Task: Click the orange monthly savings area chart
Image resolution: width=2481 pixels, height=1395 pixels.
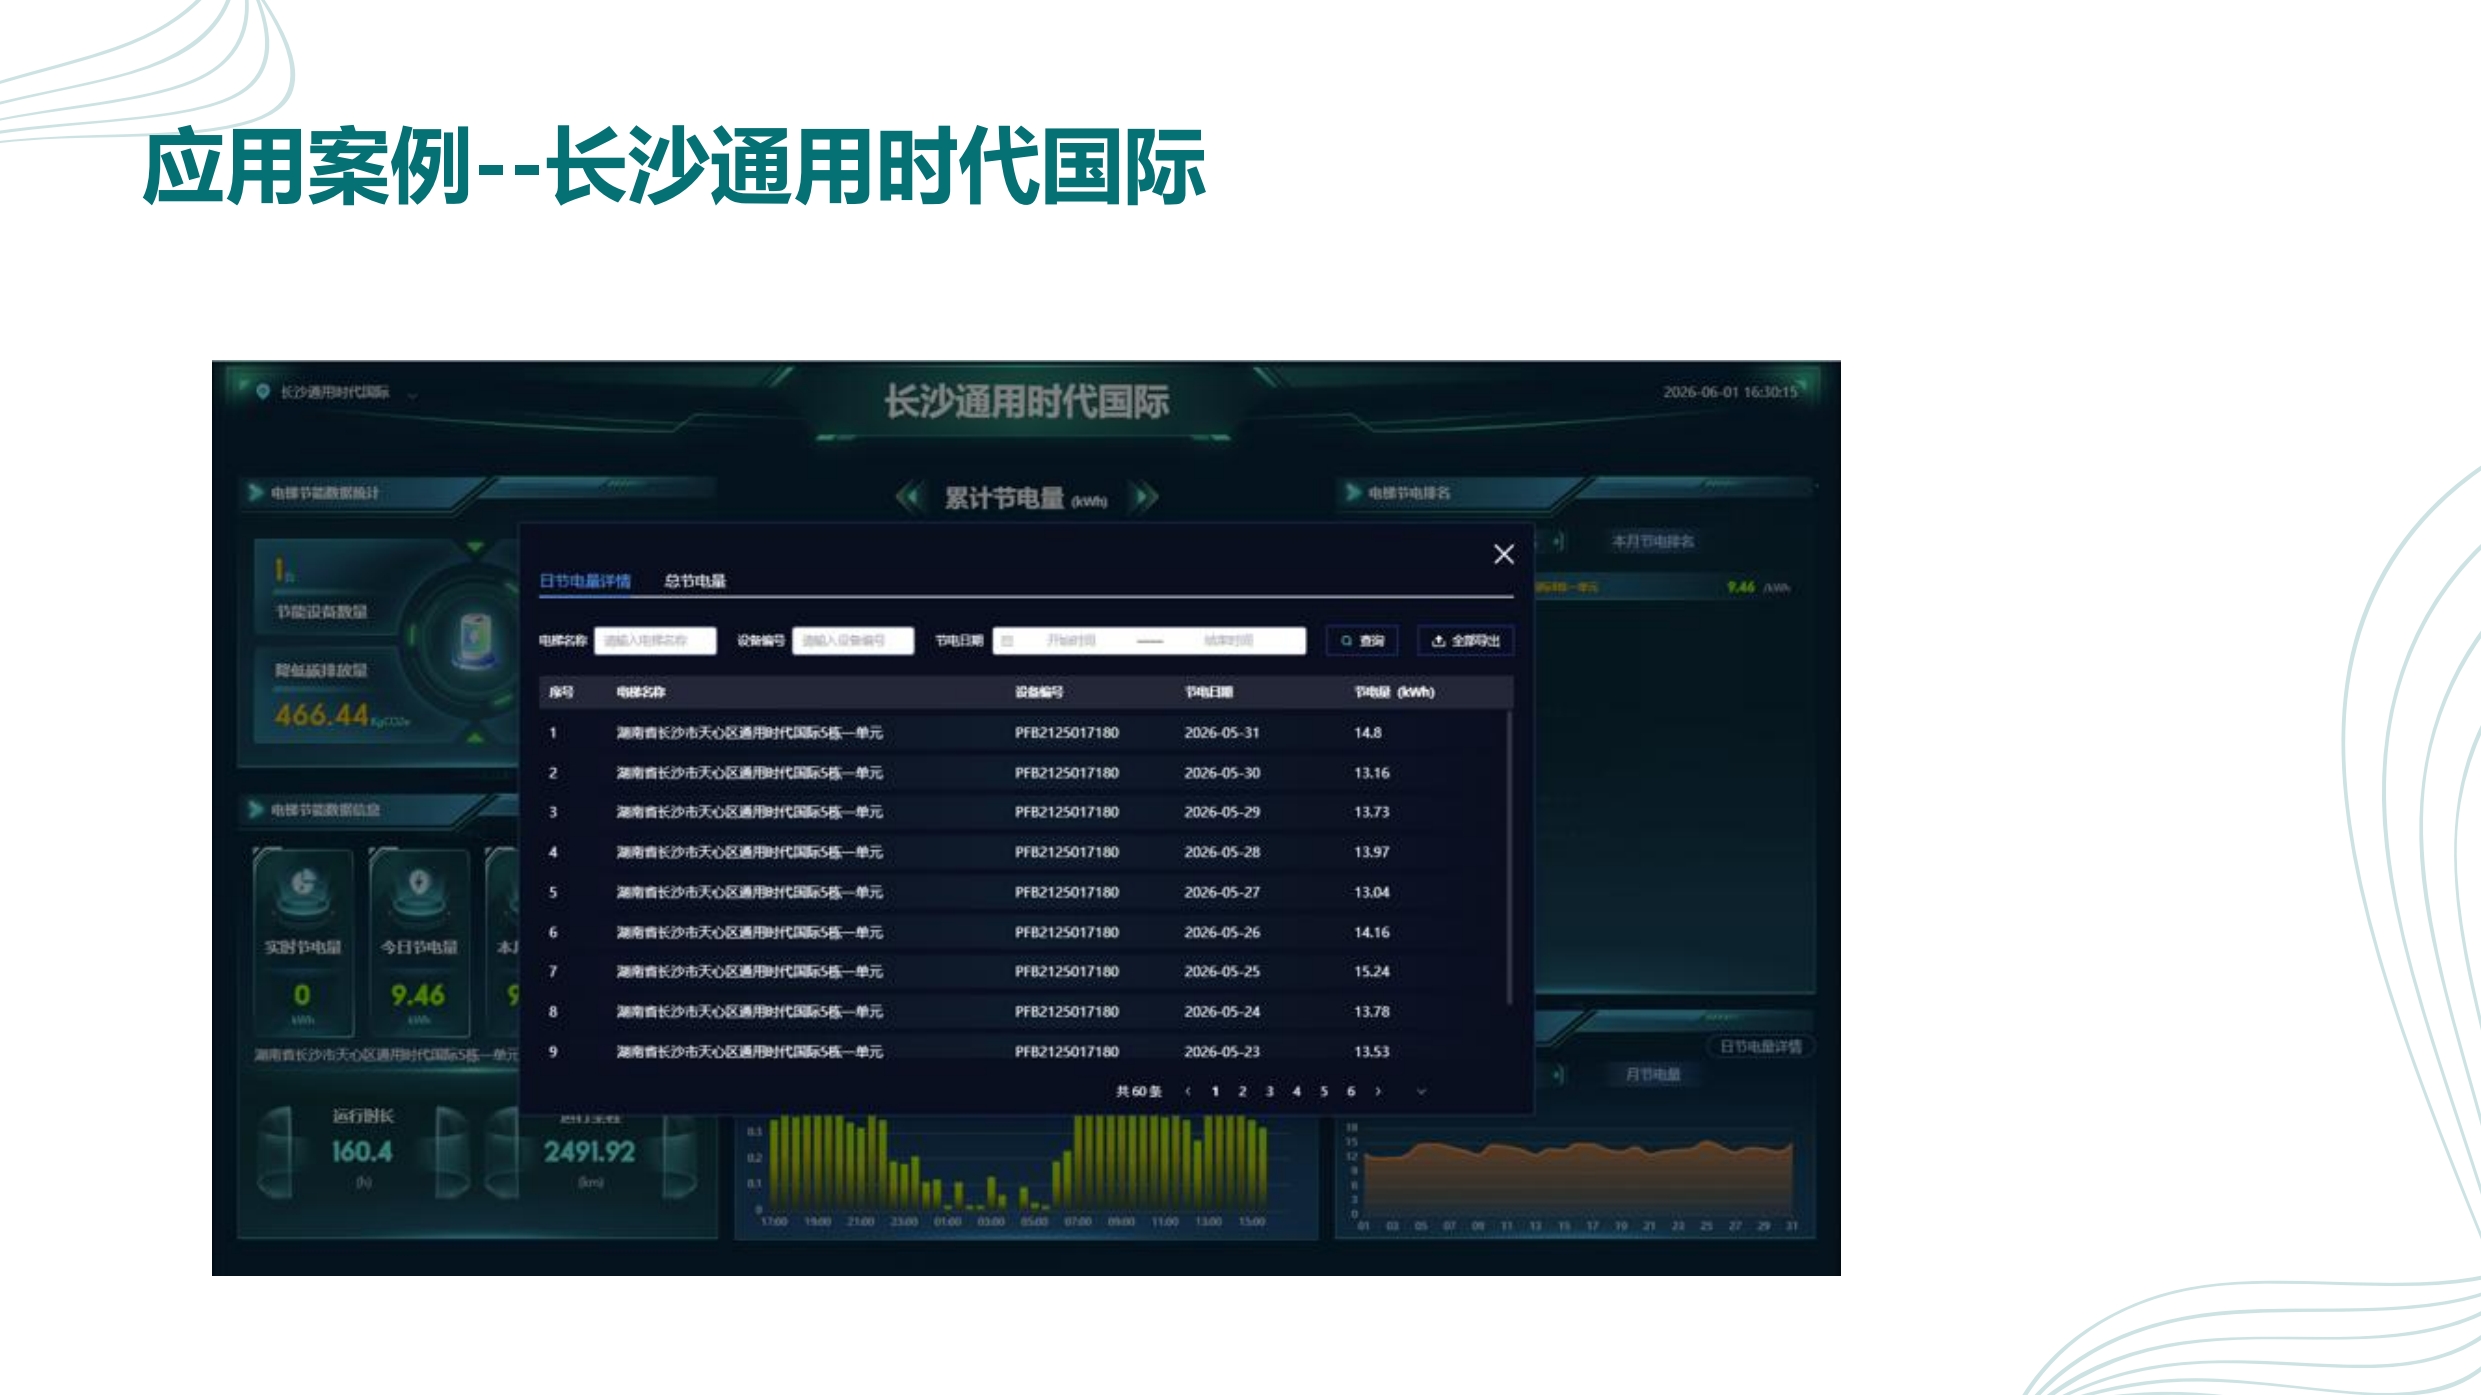Action: (1578, 1176)
